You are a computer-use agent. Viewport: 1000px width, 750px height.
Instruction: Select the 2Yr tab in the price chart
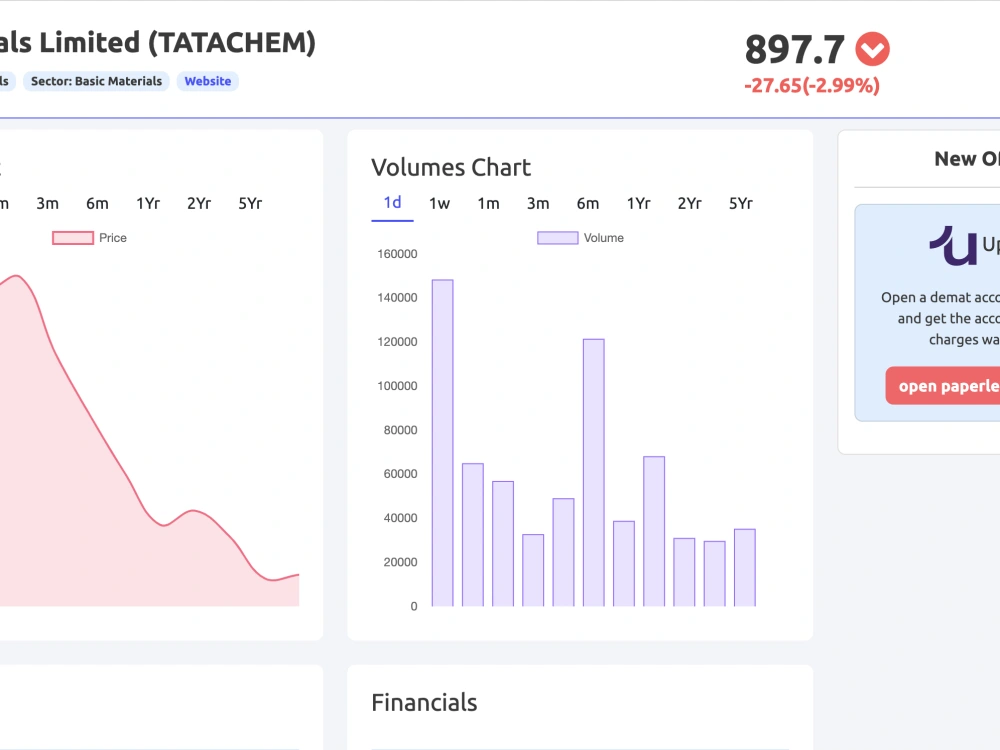(199, 203)
